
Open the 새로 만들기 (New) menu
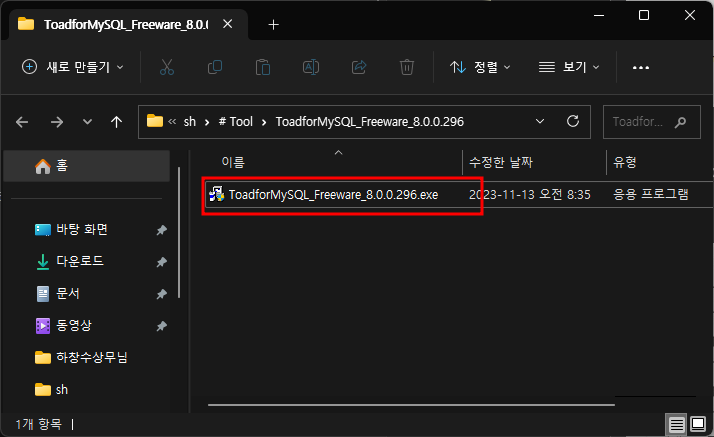[x=73, y=67]
